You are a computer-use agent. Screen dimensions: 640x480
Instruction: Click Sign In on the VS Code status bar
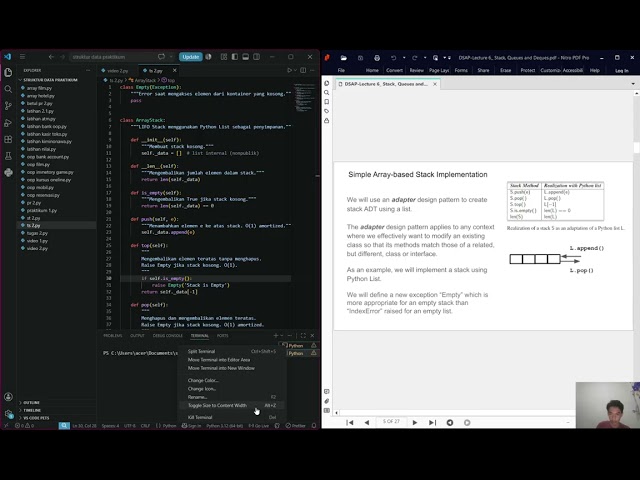pyautogui.click(x=191, y=426)
